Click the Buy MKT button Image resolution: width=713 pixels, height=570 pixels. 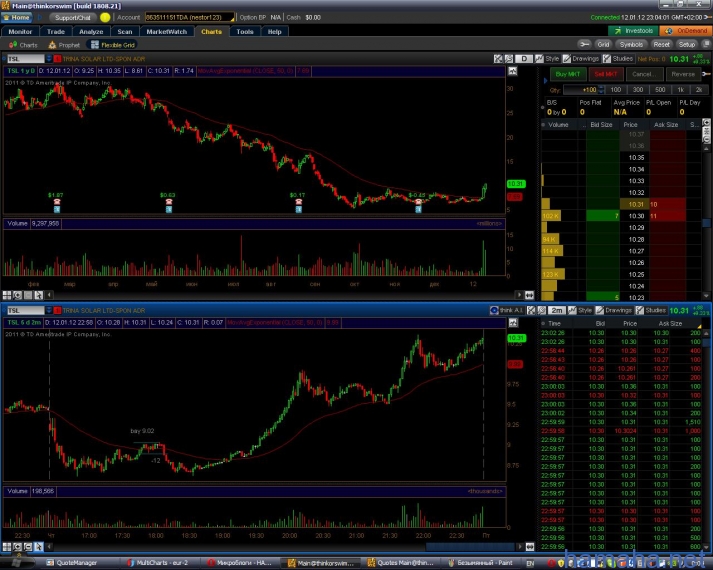point(569,74)
